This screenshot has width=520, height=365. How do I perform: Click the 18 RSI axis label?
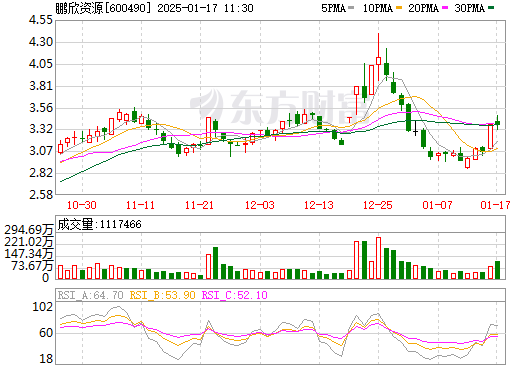point(46,359)
